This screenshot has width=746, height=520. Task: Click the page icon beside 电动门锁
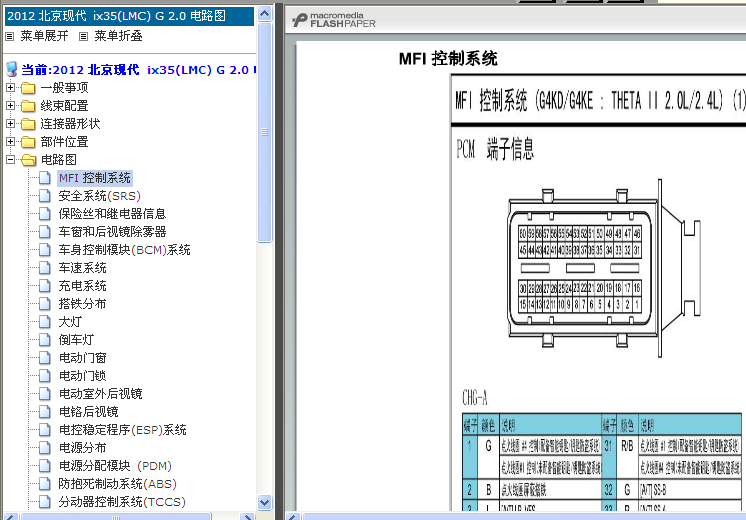click(45, 376)
